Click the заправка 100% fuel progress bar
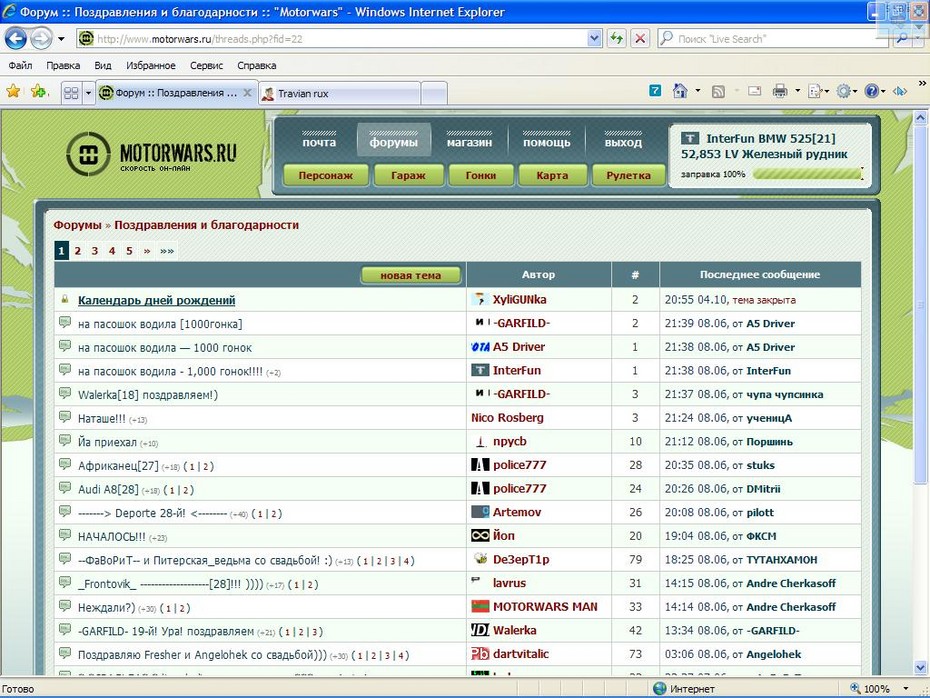 pyautogui.click(x=807, y=174)
